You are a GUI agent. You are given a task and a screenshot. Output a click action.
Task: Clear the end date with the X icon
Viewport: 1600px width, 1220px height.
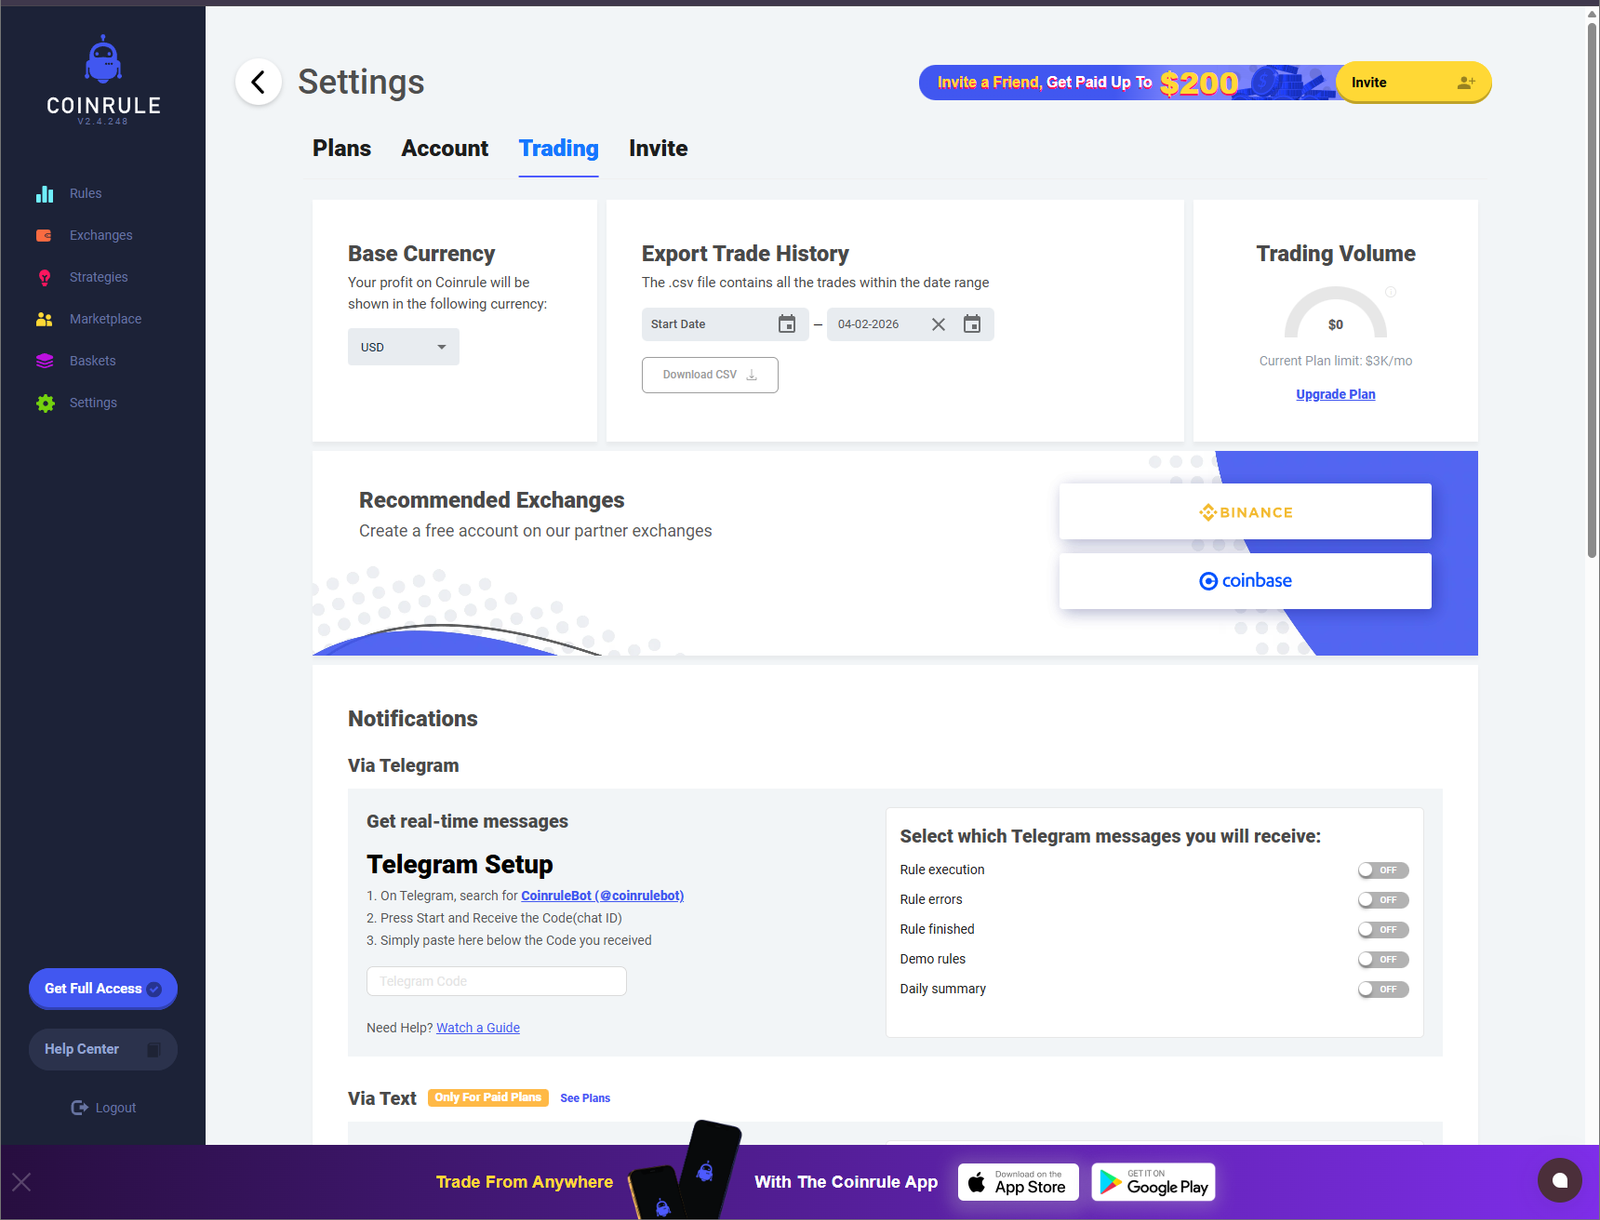click(938, 324)
